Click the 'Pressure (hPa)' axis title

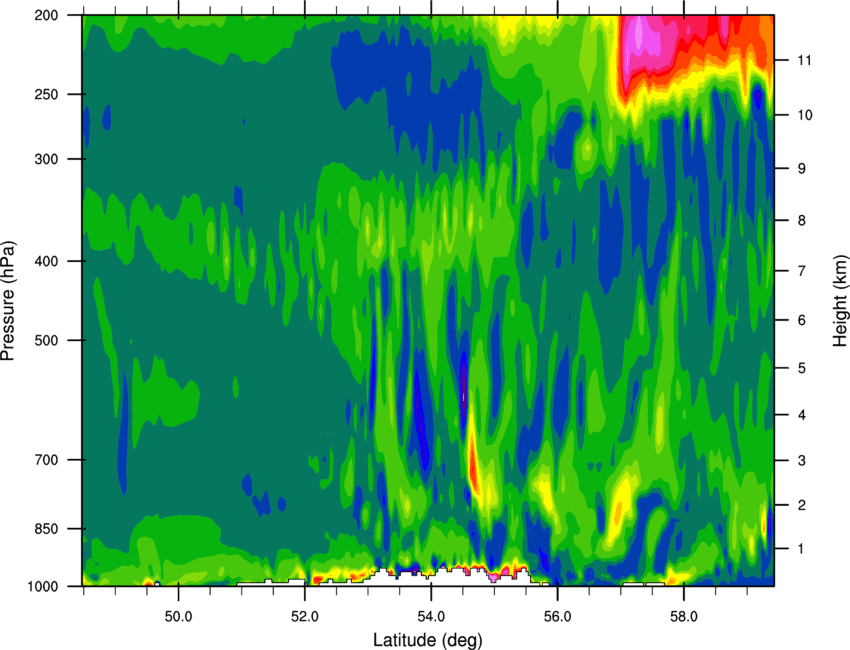pos(8,300)
